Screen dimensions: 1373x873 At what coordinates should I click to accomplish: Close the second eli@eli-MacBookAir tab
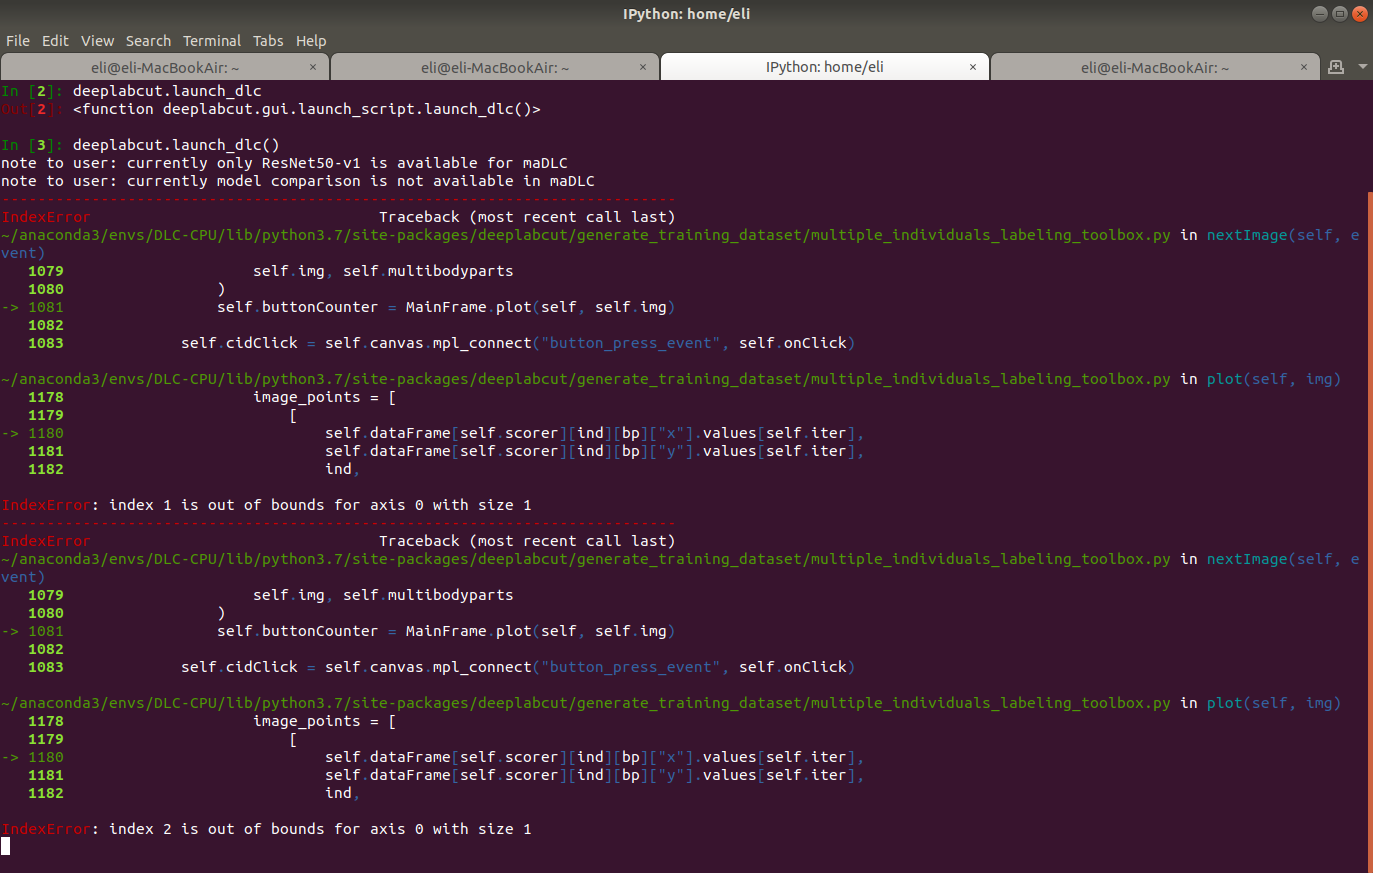(643, 66)
